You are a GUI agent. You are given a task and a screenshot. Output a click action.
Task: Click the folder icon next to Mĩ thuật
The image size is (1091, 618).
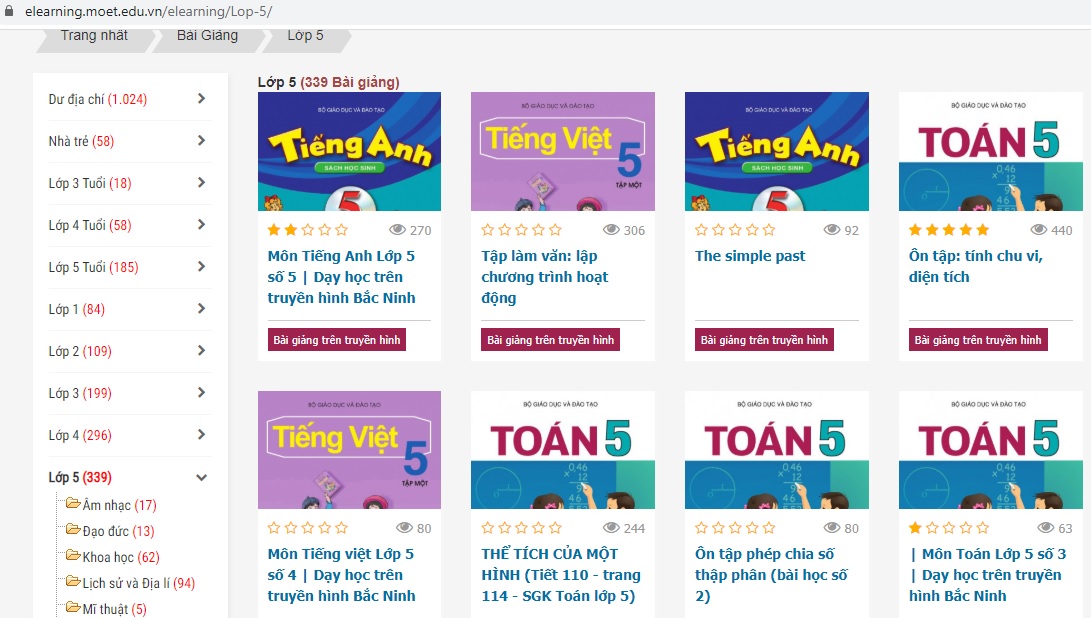(73, 607)
